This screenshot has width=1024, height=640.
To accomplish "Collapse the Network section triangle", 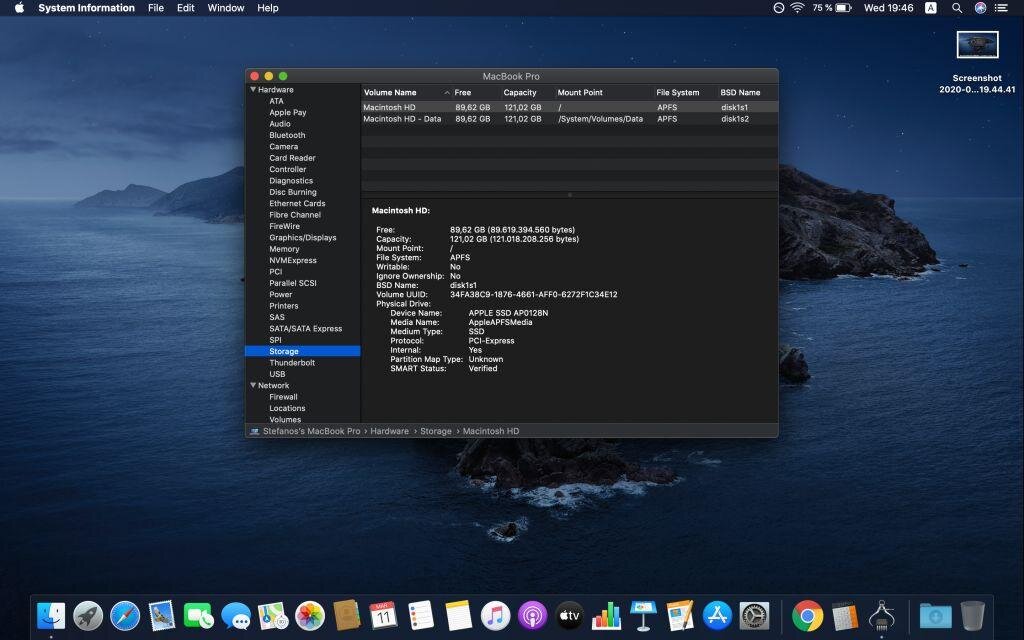I will (253, 385).
